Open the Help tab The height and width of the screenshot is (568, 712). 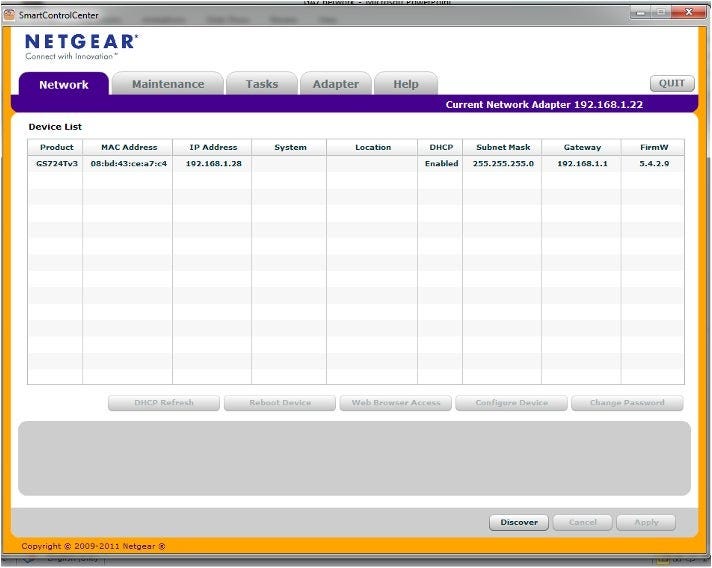click(406, 85)
